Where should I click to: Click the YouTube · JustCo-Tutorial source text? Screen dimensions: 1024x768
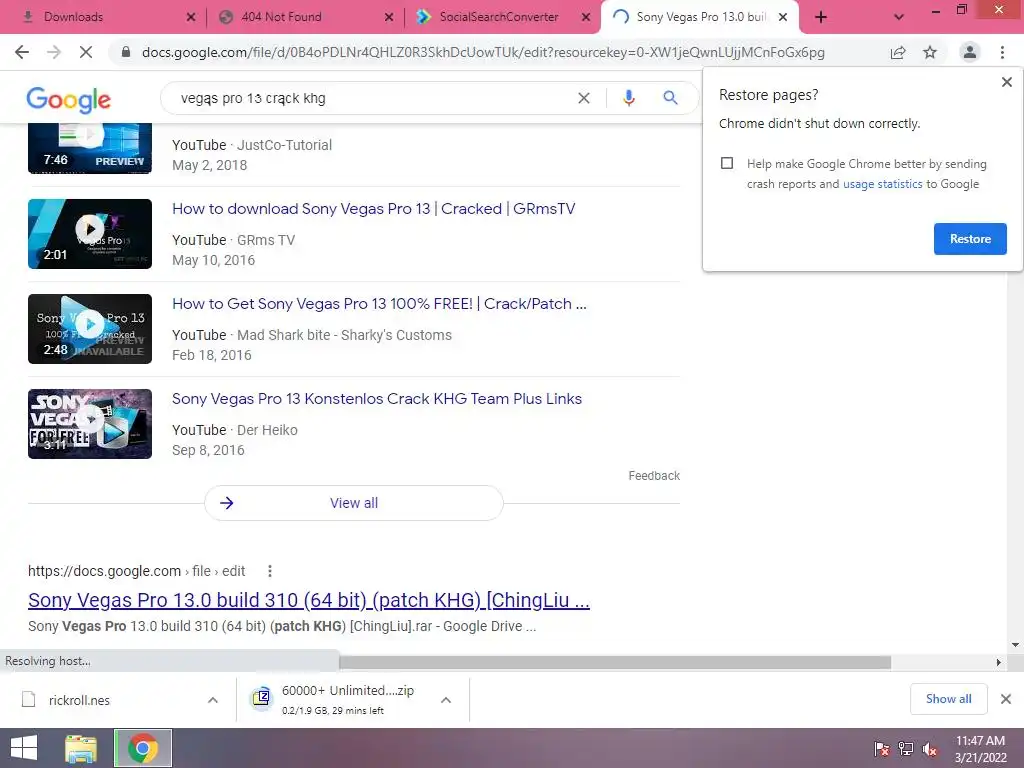click(x=251, y=145)
